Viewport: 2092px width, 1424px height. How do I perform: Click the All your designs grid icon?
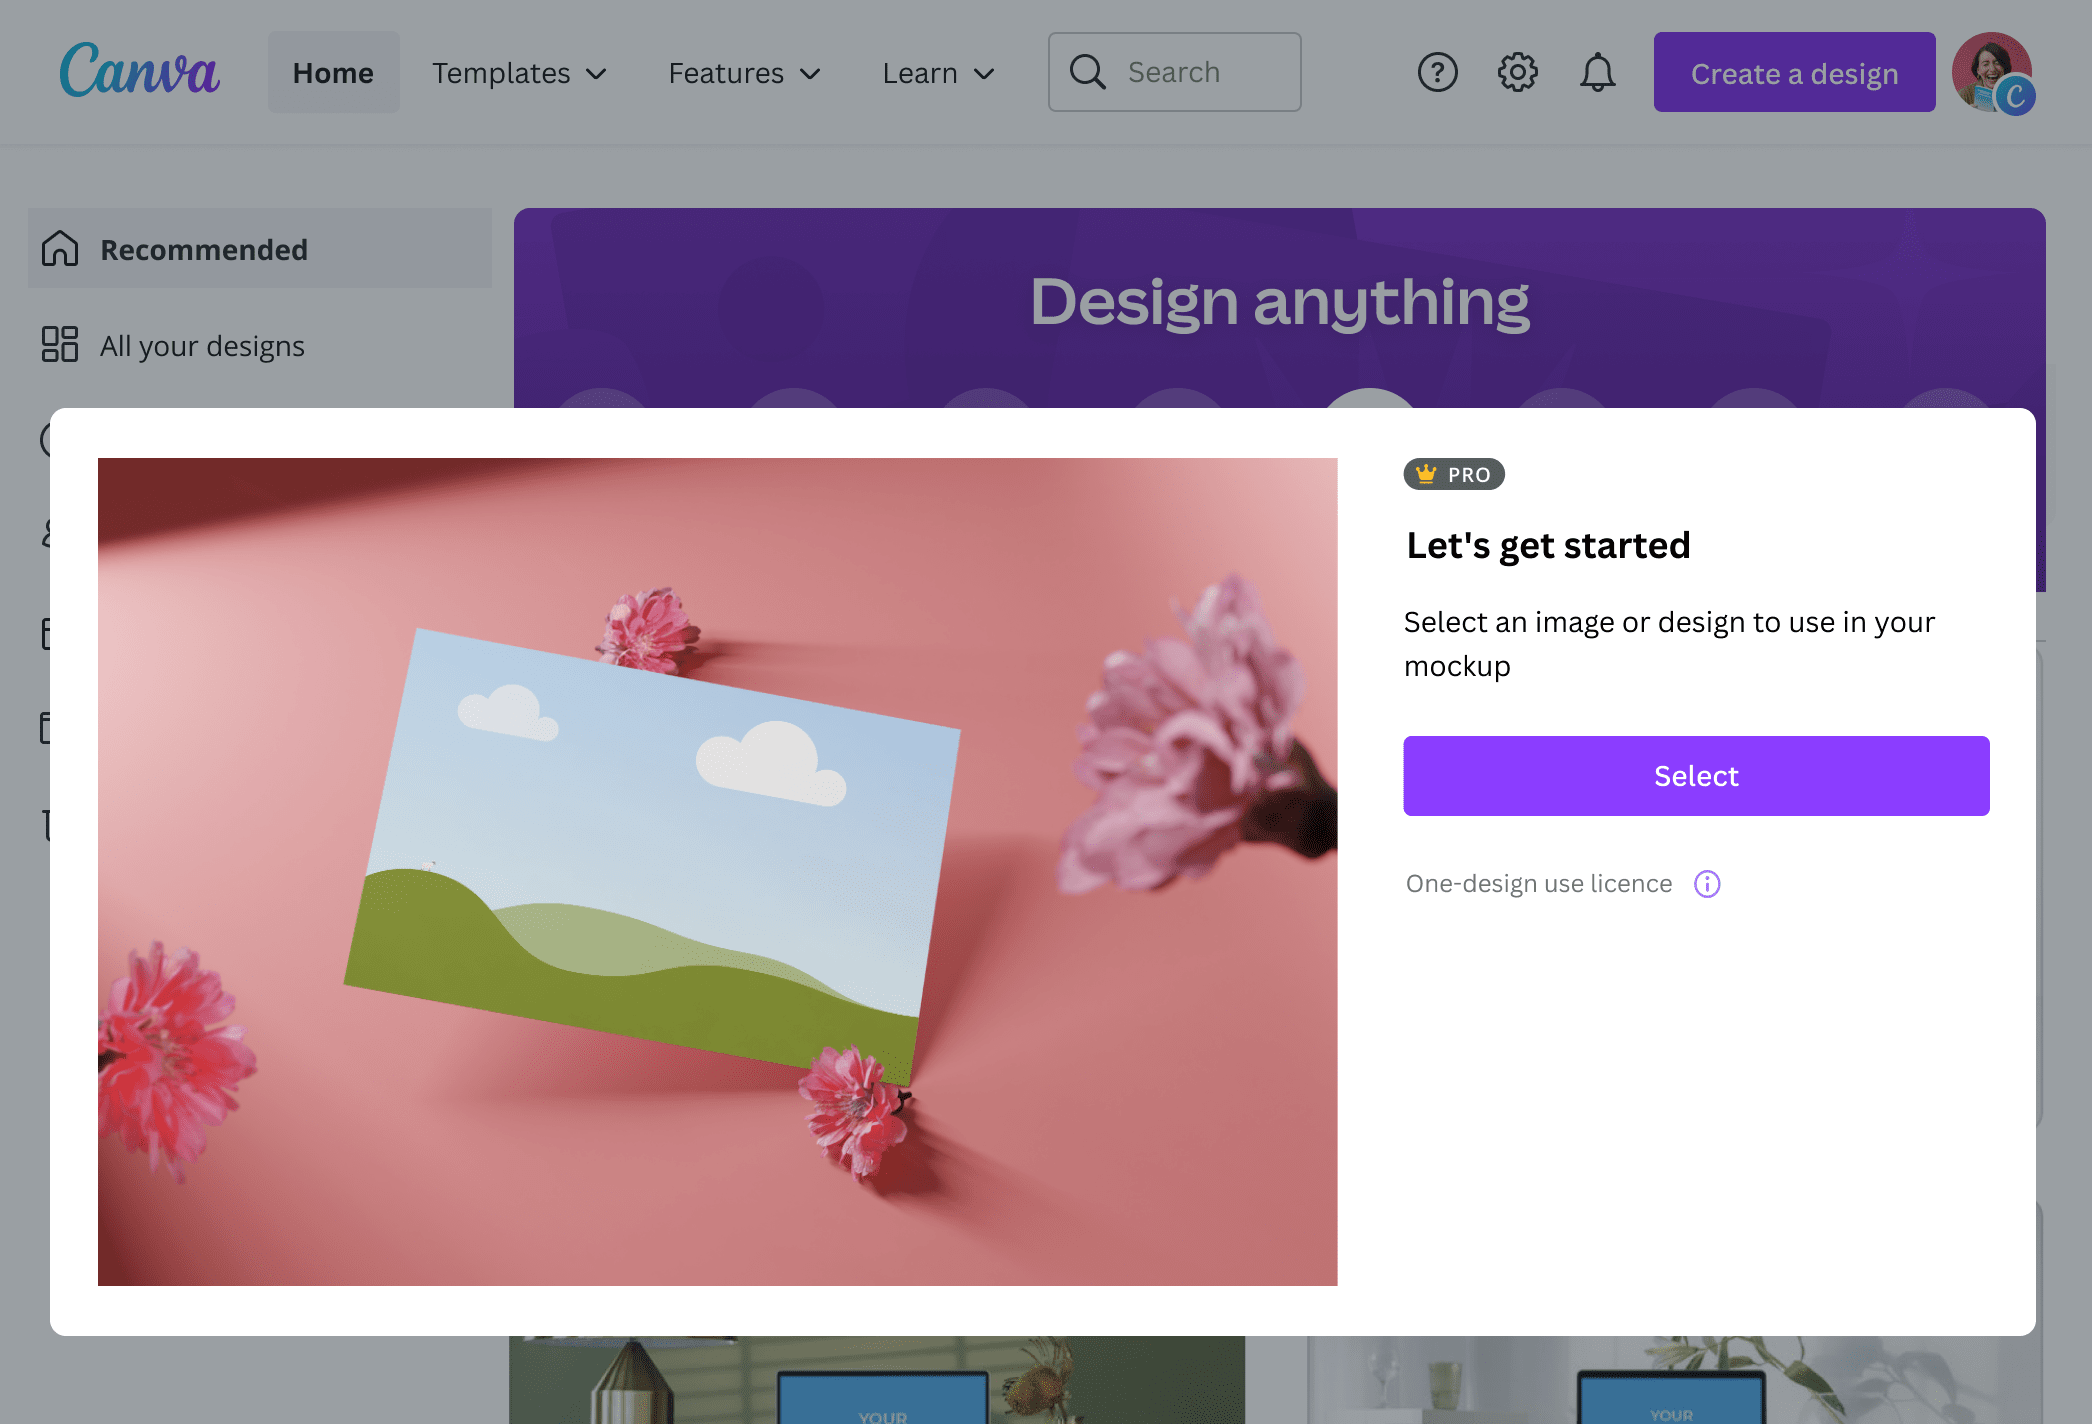pos(58,345)
